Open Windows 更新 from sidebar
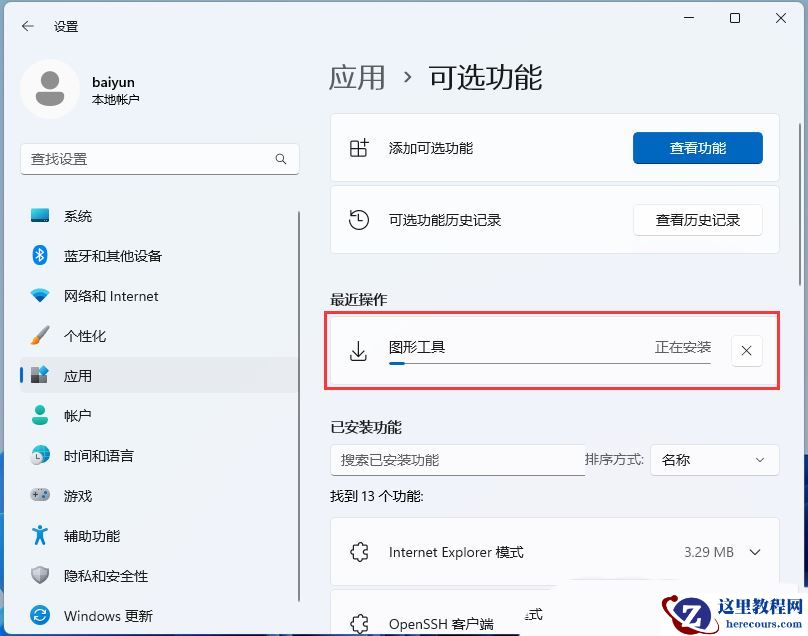This screenshot has height=636, width=808. pos(107,616)
